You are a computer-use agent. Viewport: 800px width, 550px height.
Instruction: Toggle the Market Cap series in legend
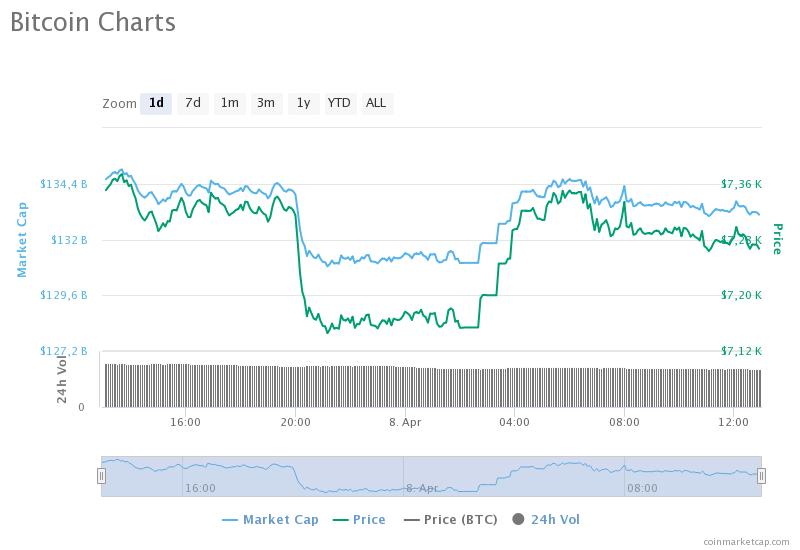coord(270,519)
